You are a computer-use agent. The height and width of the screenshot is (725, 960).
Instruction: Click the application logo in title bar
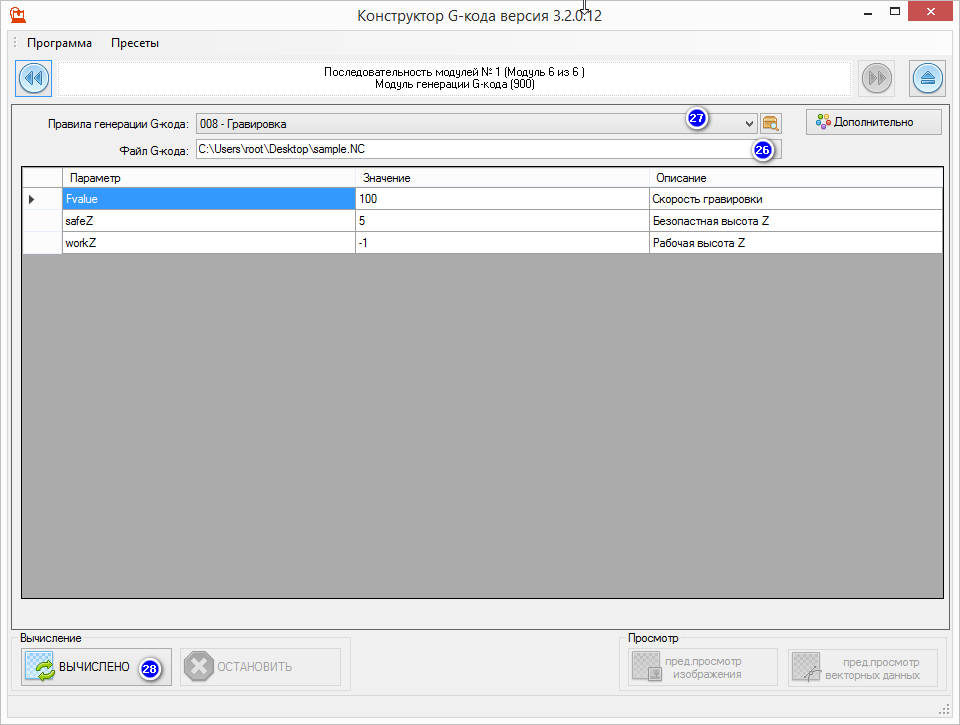(x=18, y=15)
